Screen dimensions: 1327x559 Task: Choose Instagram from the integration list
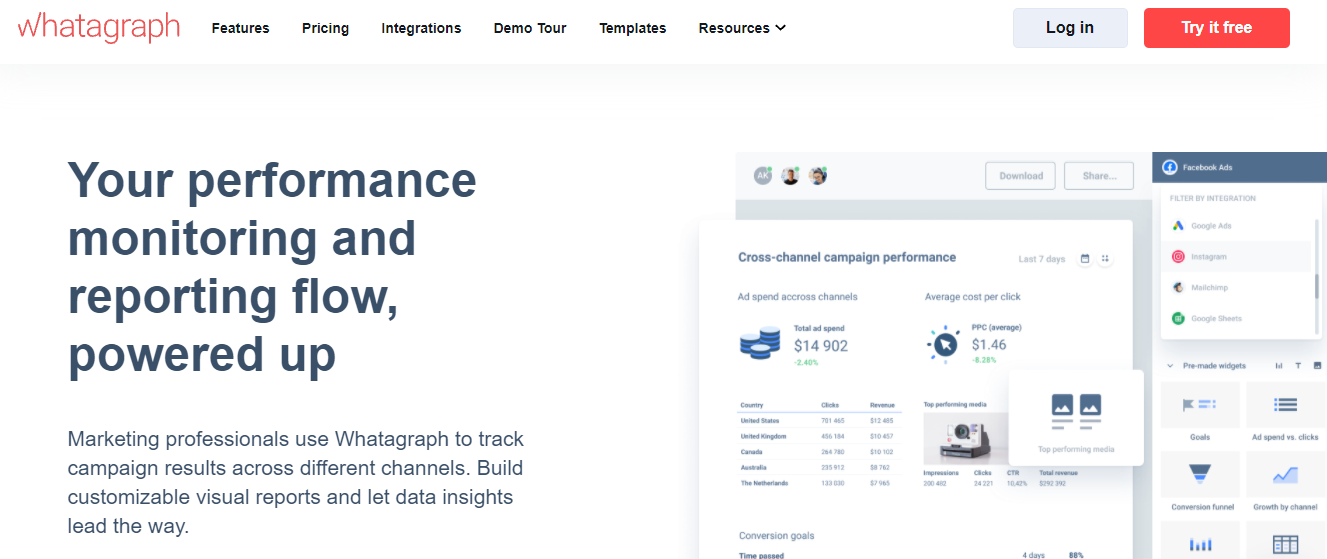(1208, 257)
